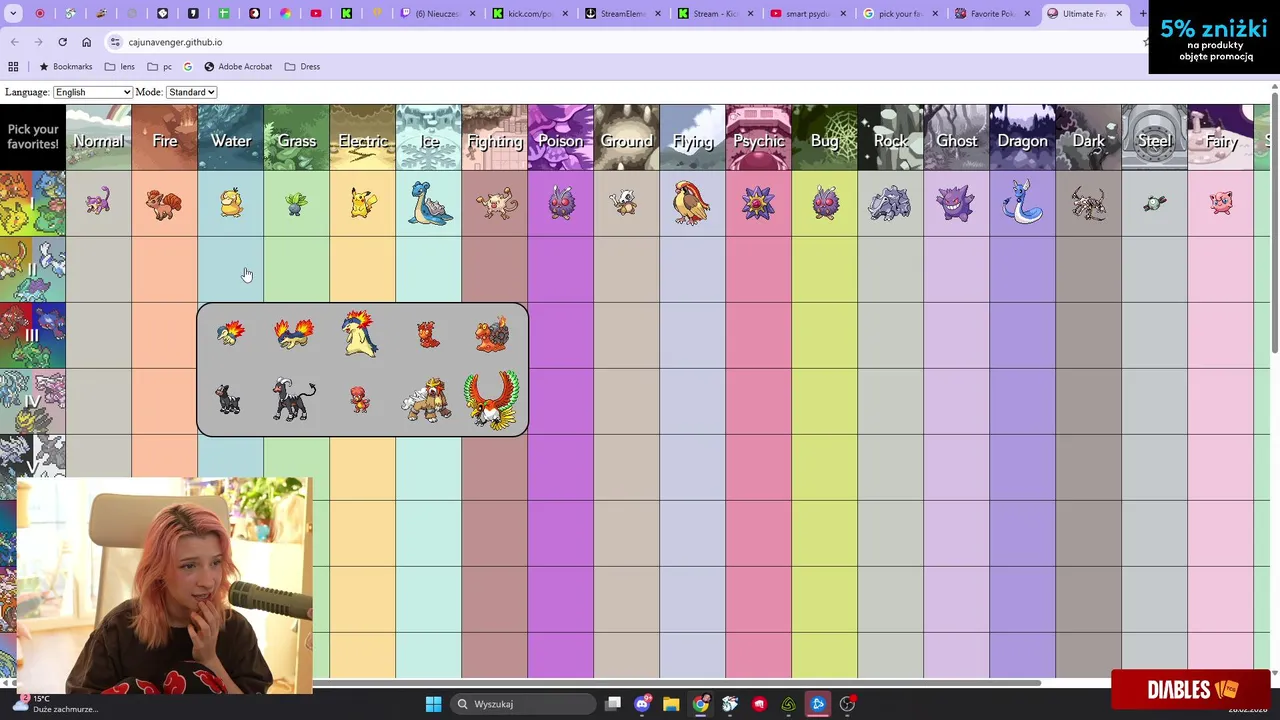Click Magnemite in the Steel column
1280x720 pixels.
(1154, 203)
